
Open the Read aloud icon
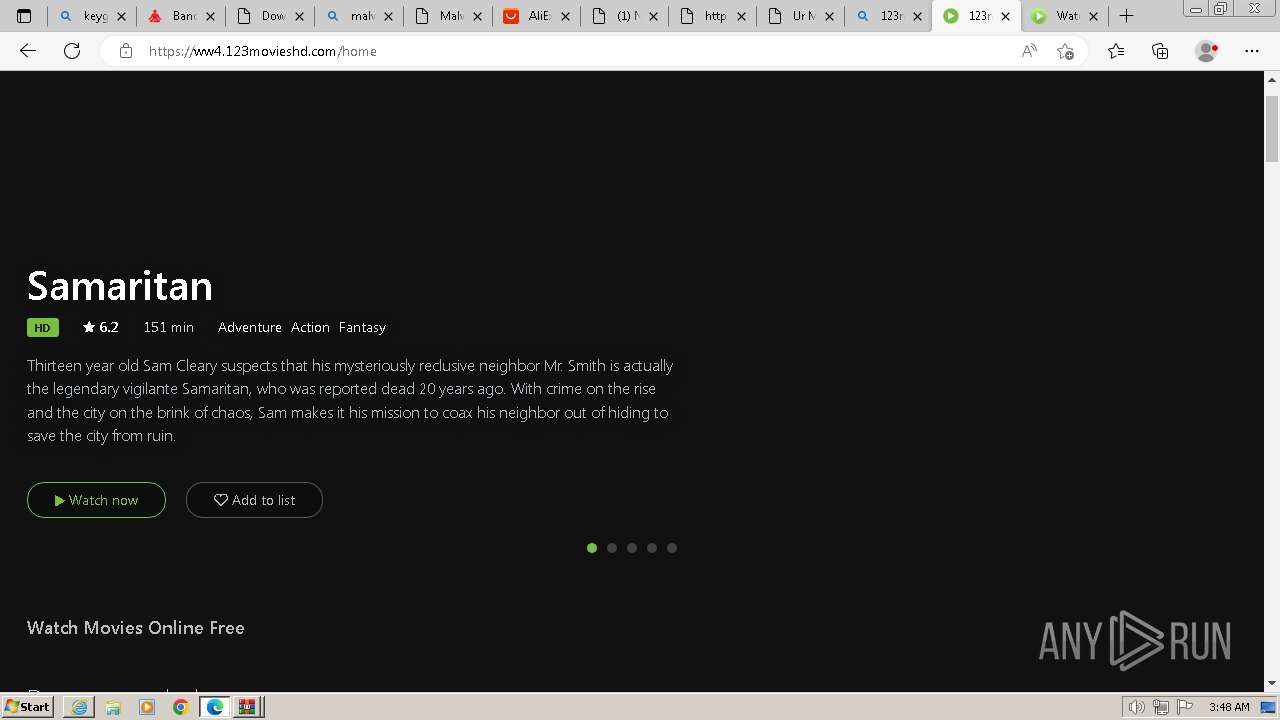(1029, 51)
